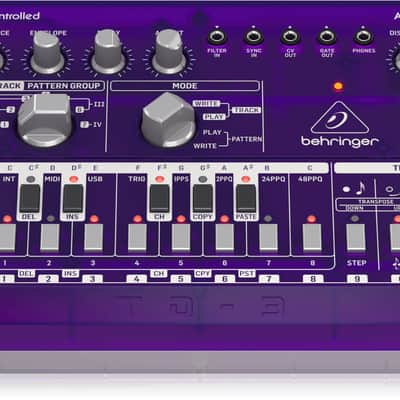Click the CV Out jack socket
400x400 pixels.
[290, 37]
